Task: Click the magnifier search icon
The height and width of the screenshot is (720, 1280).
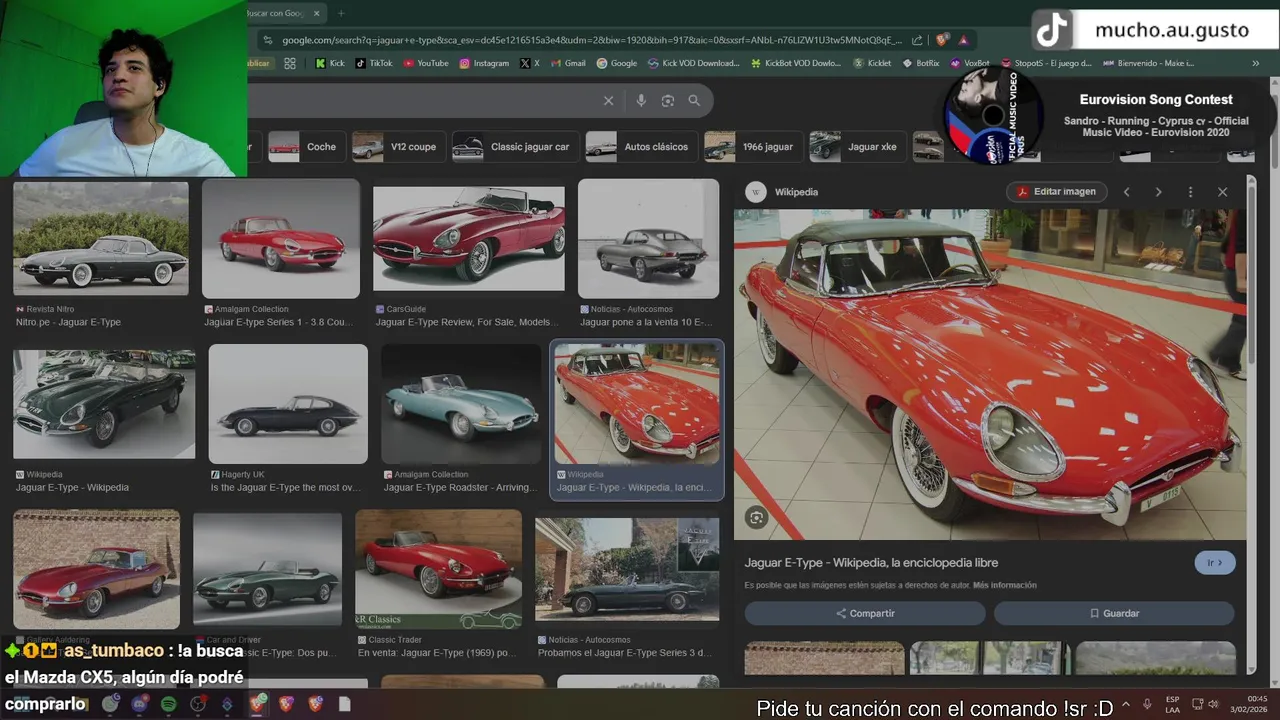Action: coord(694,100)
